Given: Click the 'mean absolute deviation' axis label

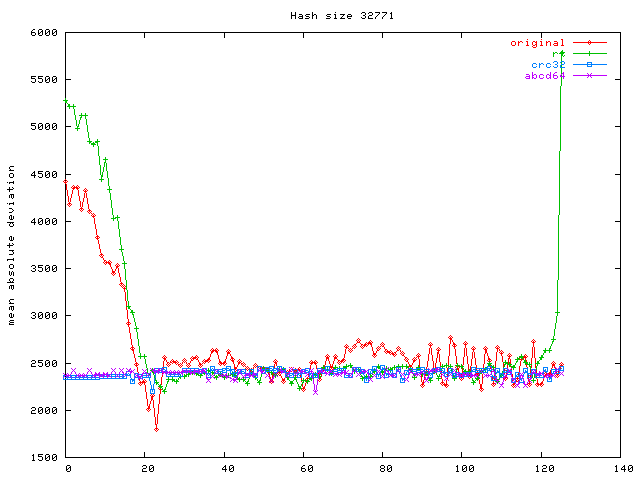Looking at the screenshot, I should [x=13, y=245].
